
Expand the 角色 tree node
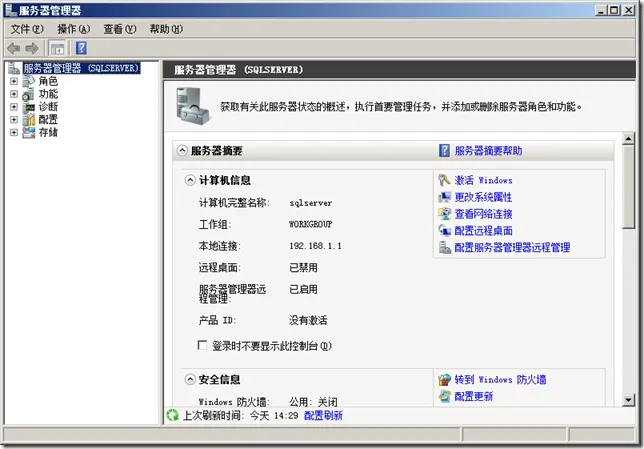[x=14, y=81]
